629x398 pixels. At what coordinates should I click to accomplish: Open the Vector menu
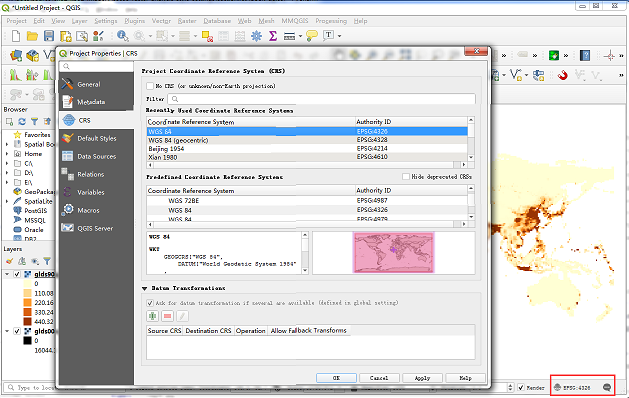161,21
